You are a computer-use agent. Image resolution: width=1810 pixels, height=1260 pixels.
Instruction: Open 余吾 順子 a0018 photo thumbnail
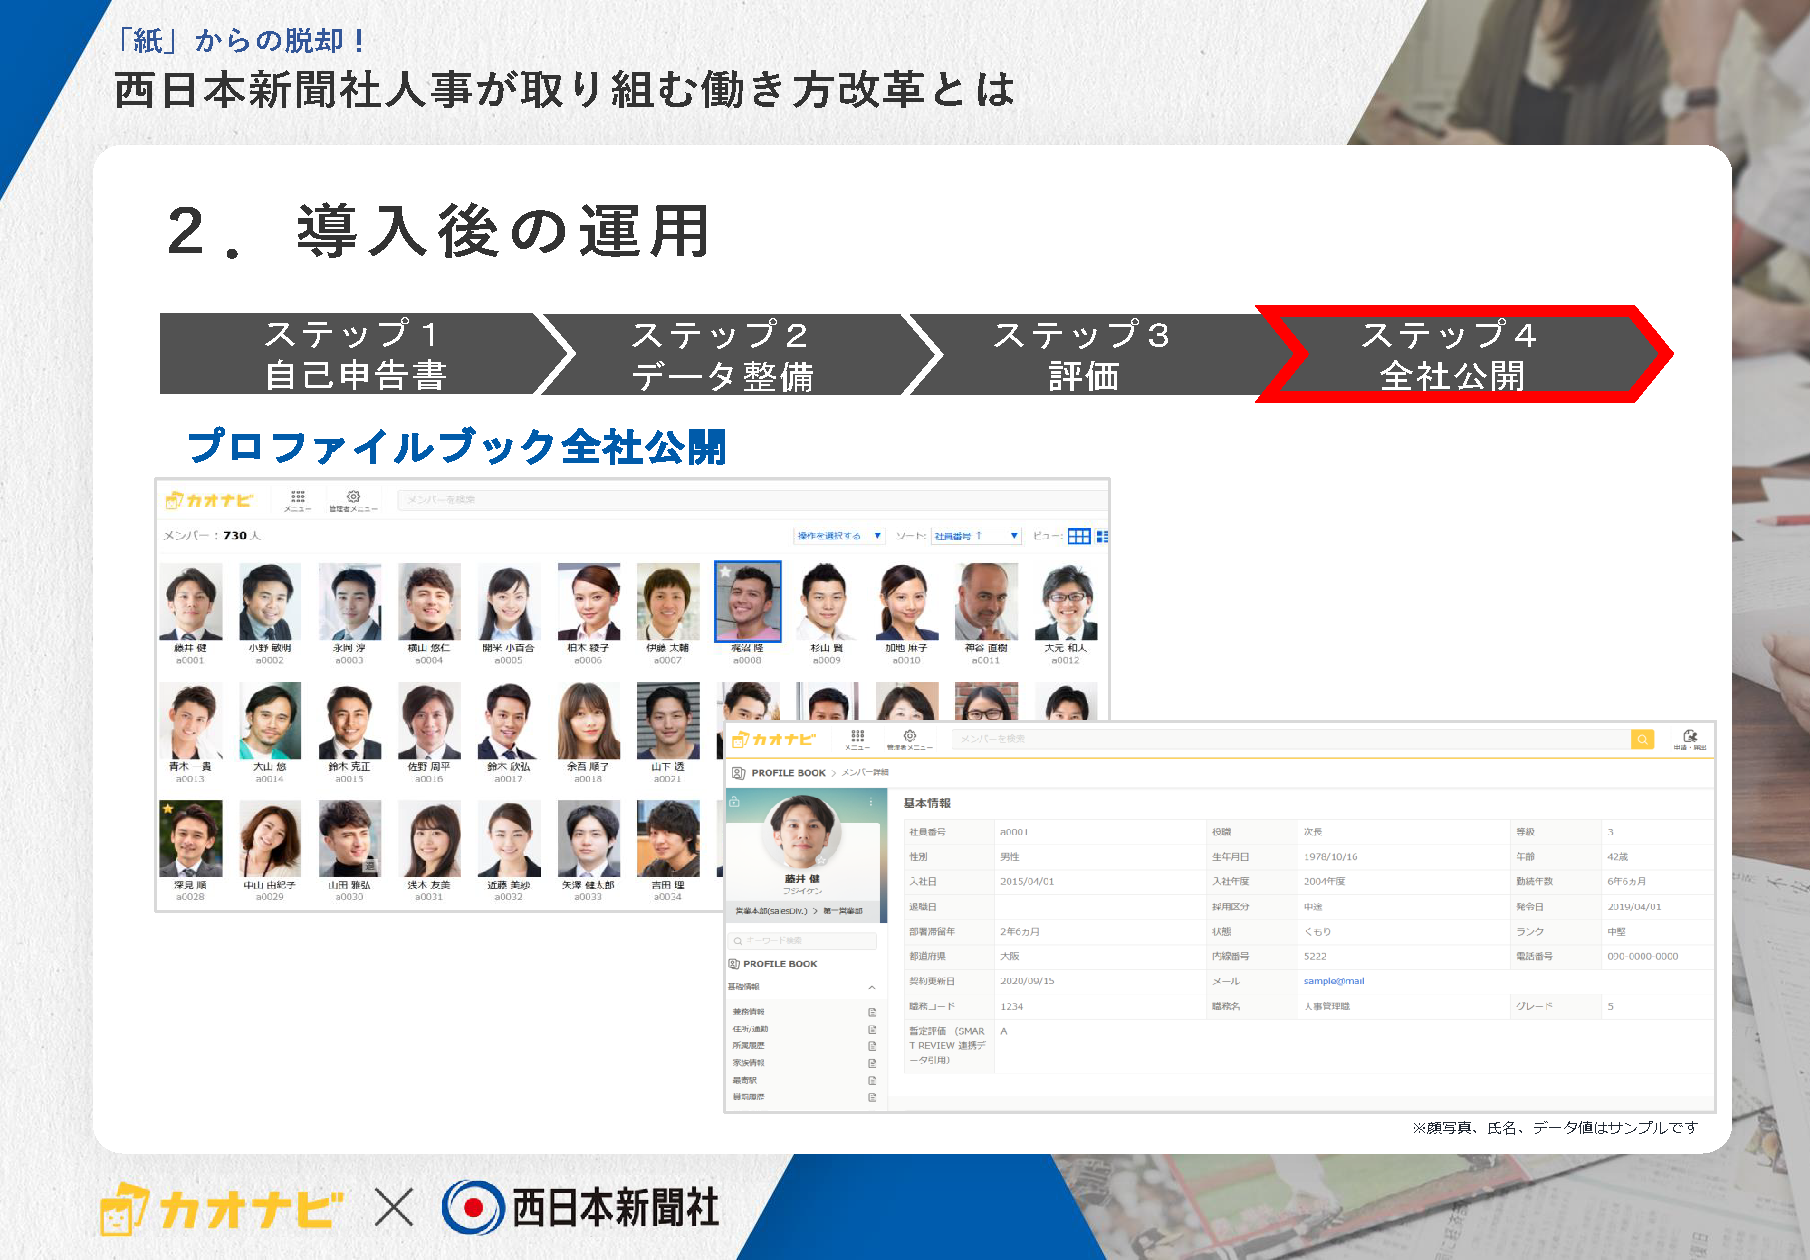pyautogui.click(x=588, y=721)
